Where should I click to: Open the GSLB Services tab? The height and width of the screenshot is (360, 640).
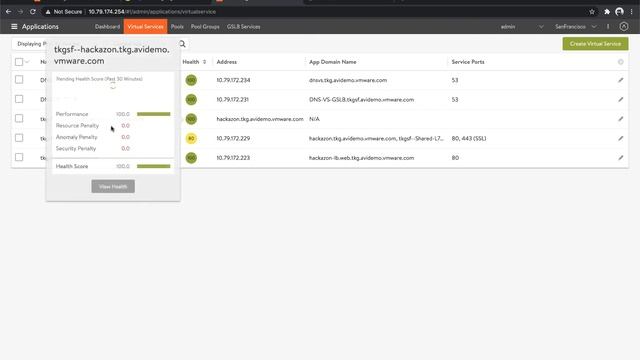pos(243,27)
